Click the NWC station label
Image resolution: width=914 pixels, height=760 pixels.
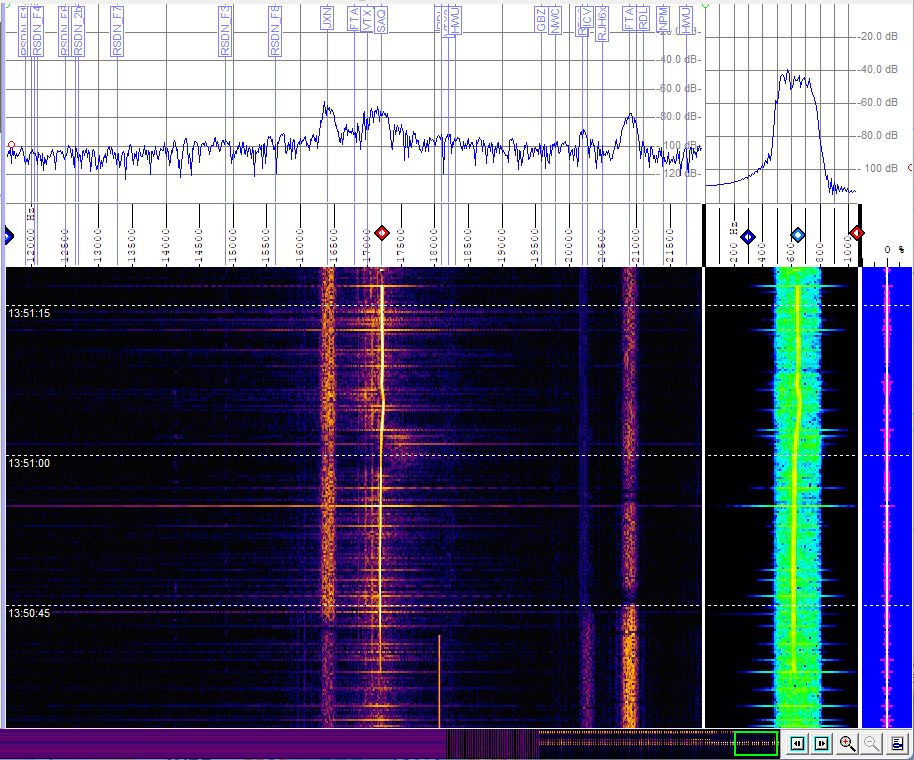(x=554, y=22)
